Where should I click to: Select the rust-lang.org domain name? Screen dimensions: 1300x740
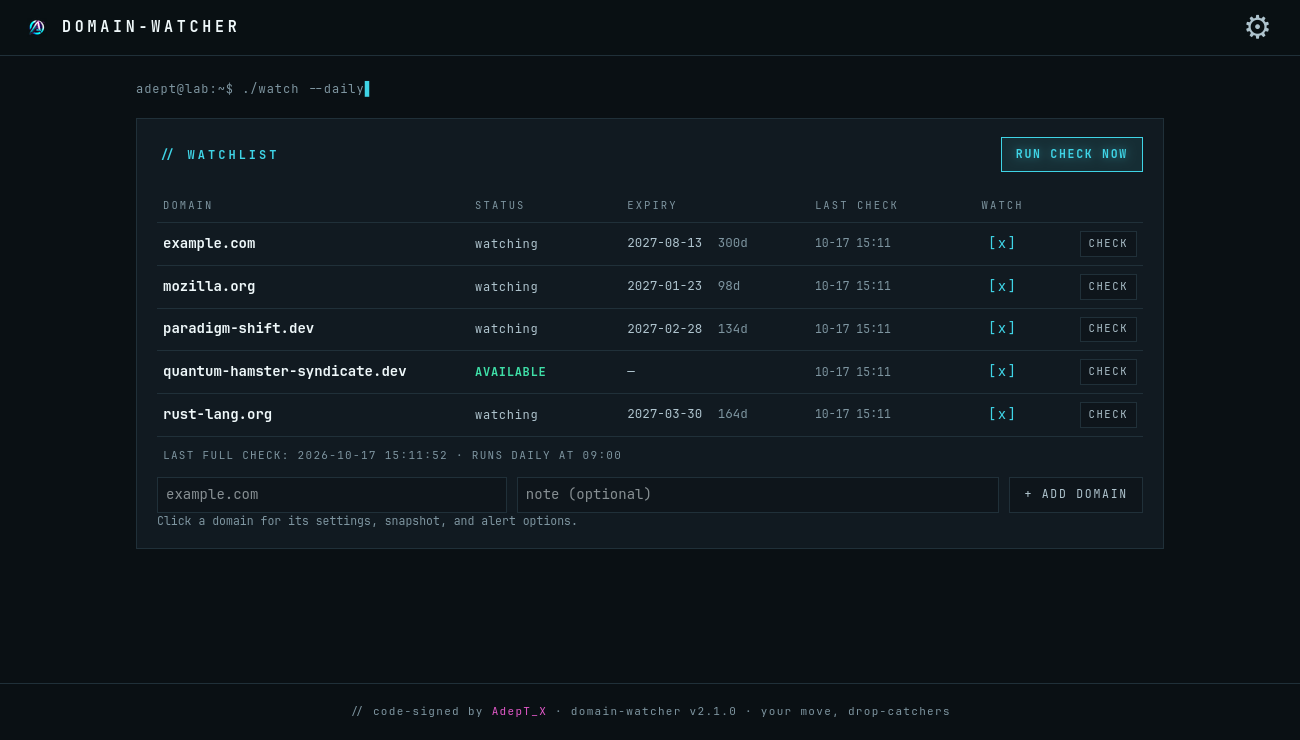pos(217,414)
